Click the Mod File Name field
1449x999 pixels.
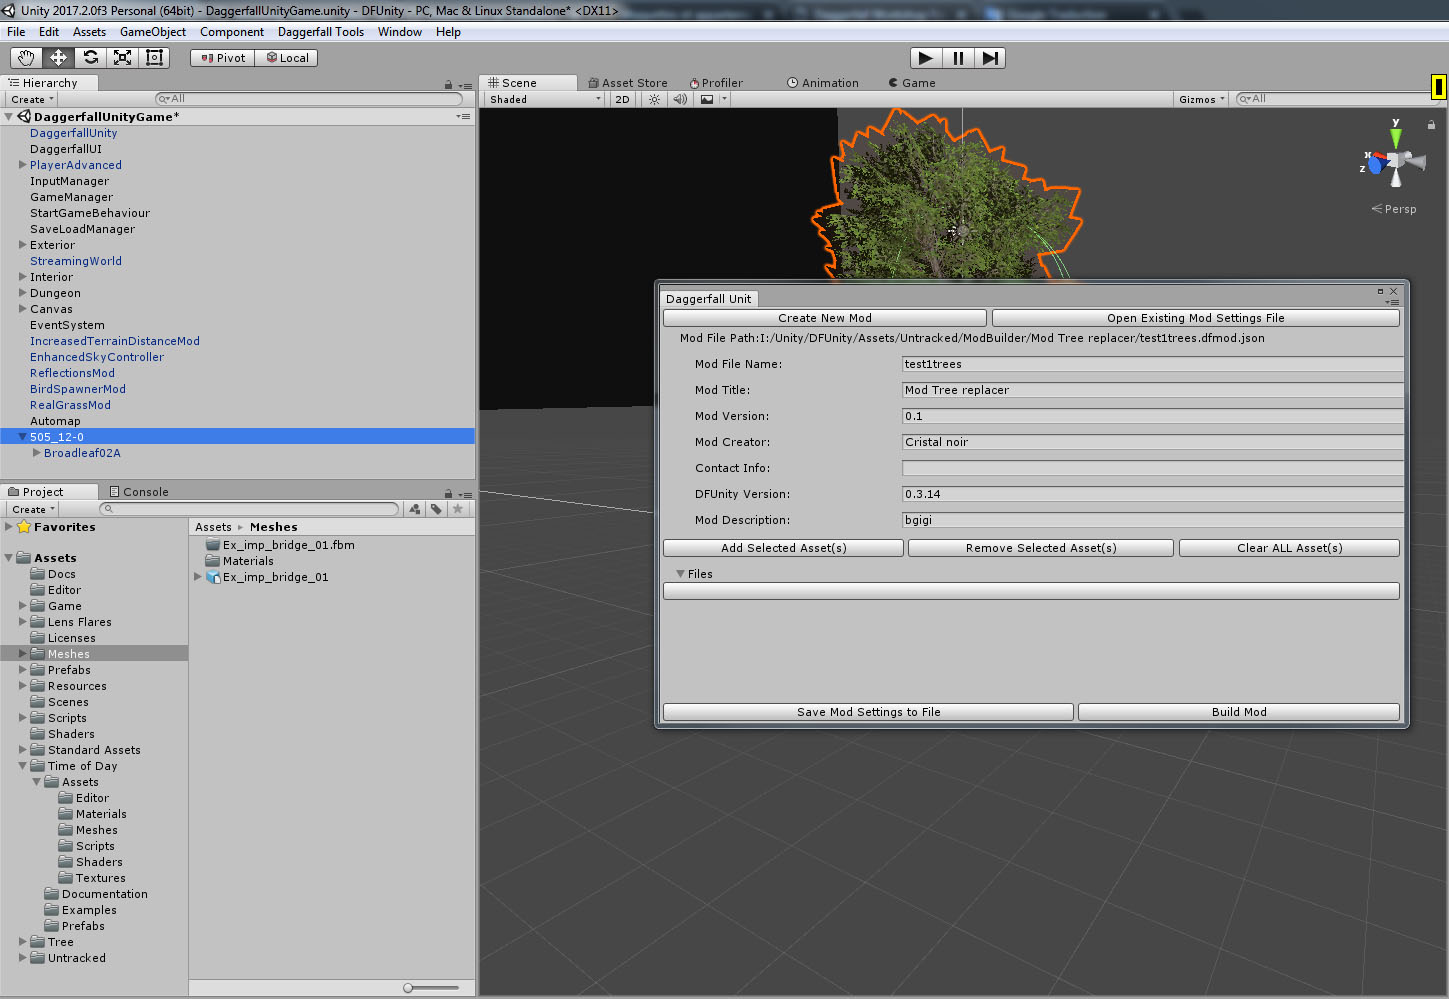(1152, 364)
